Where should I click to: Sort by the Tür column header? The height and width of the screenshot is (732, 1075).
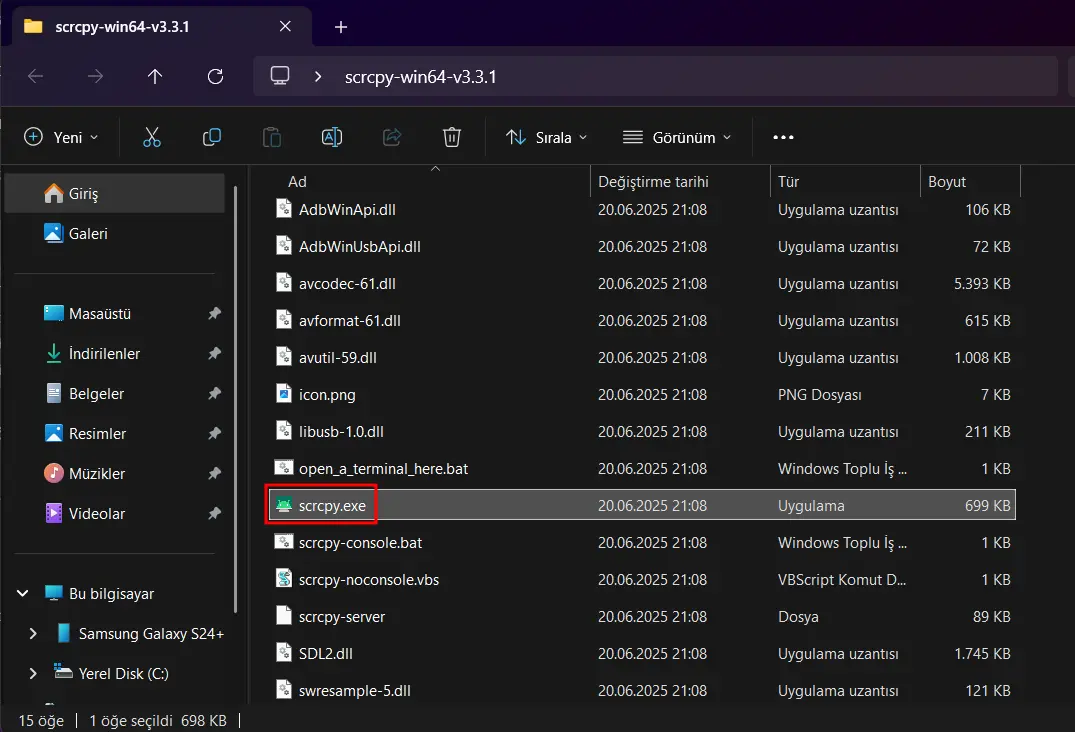(x=845, y=181)
